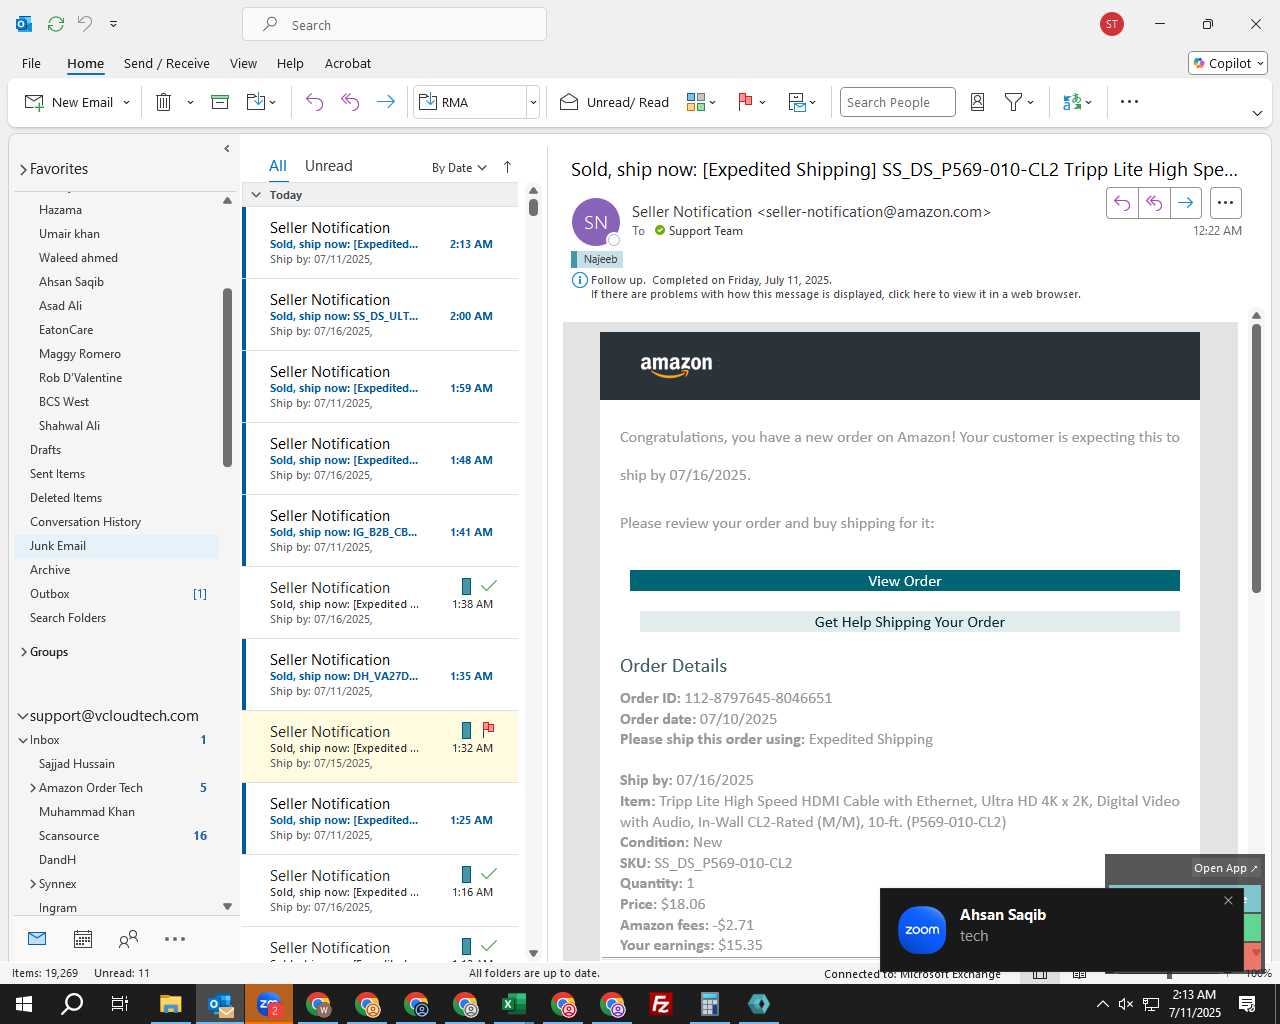Open New Email dropdown arrow
This screenshot has height=1024, width=1280.
point(126,102)
